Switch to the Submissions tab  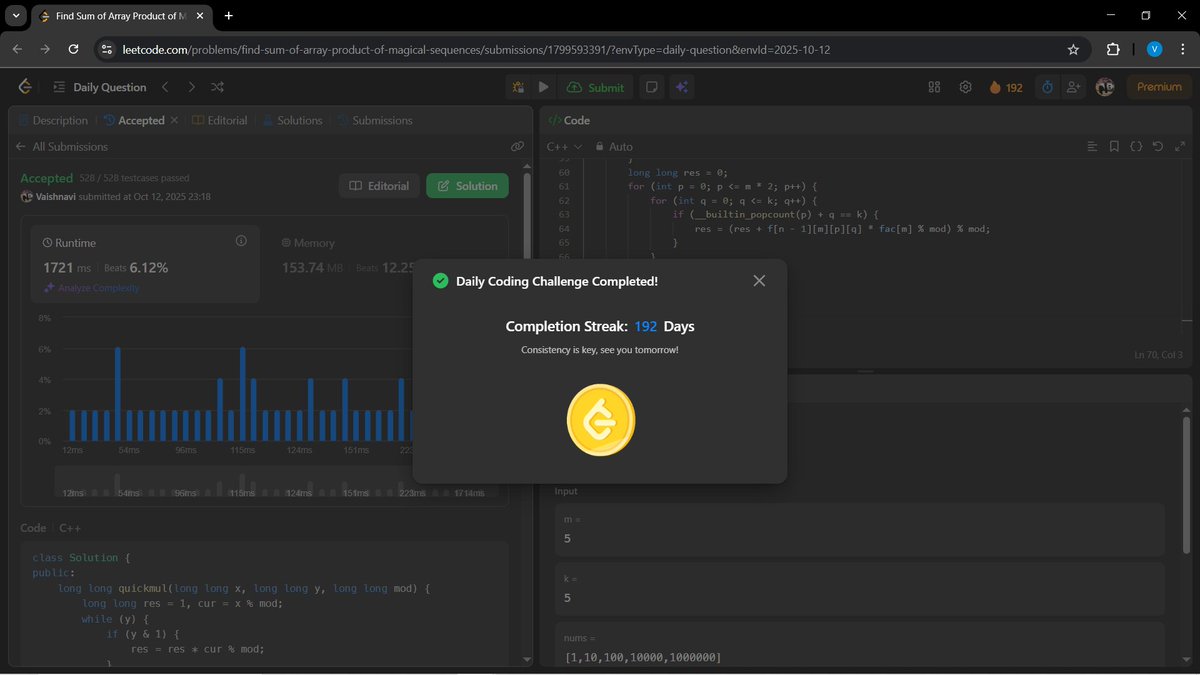click(x=375, y=120)
